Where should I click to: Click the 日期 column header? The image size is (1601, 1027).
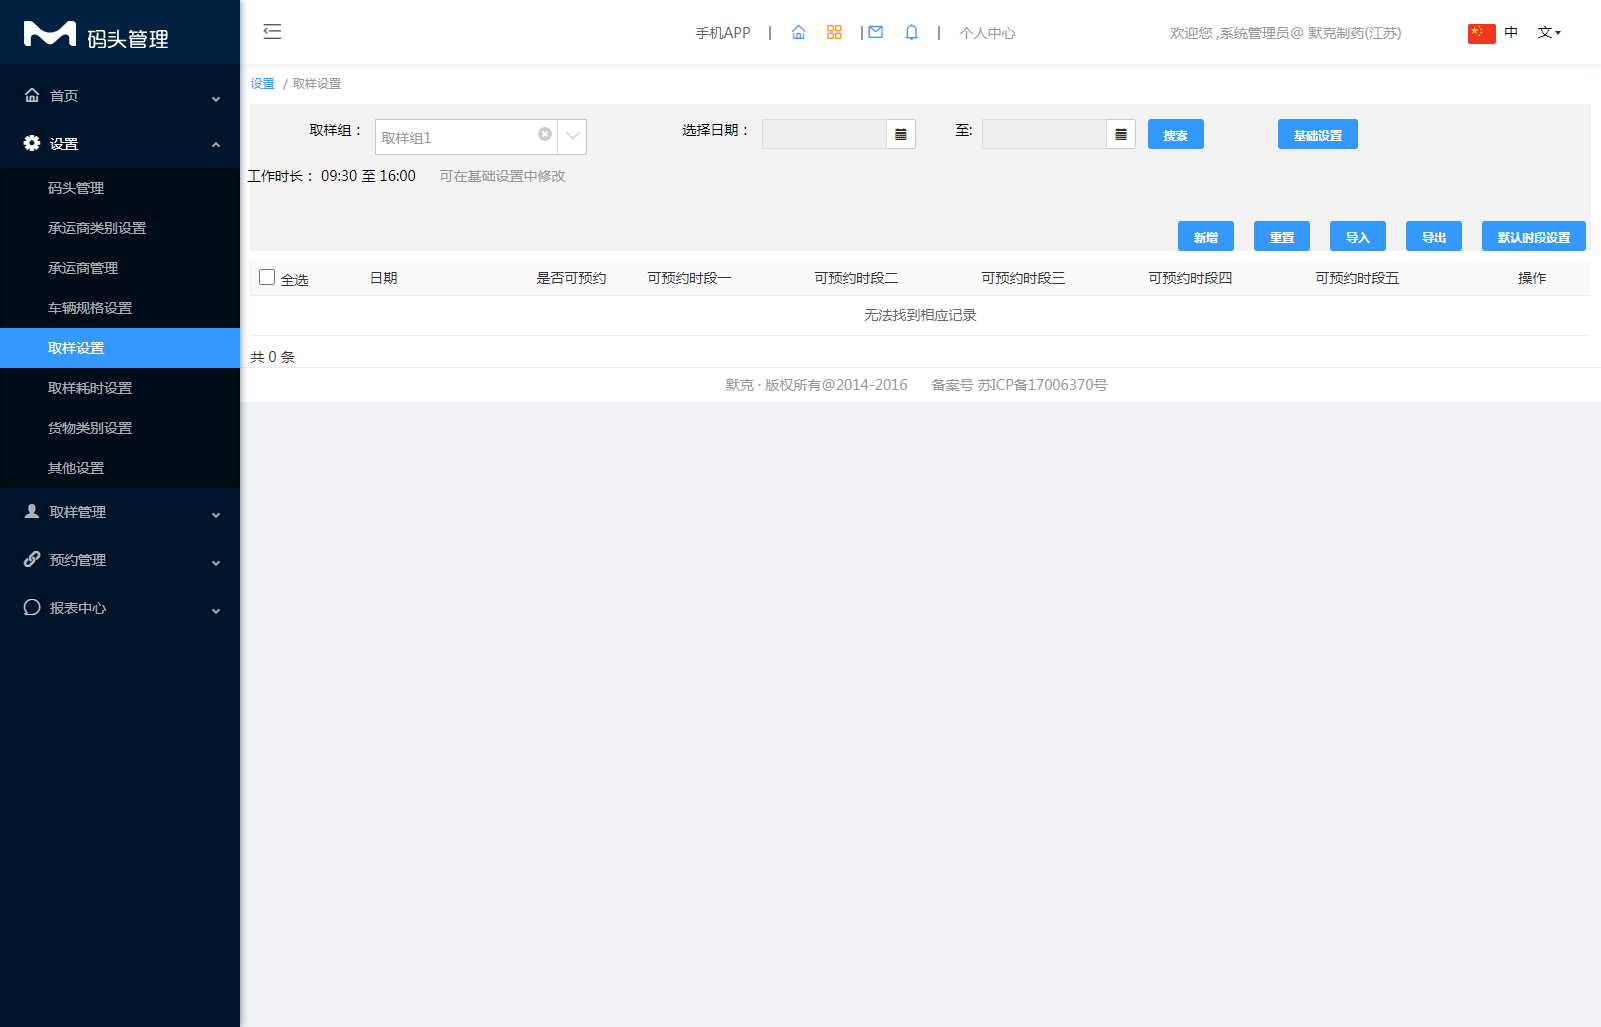click(384, 278)
